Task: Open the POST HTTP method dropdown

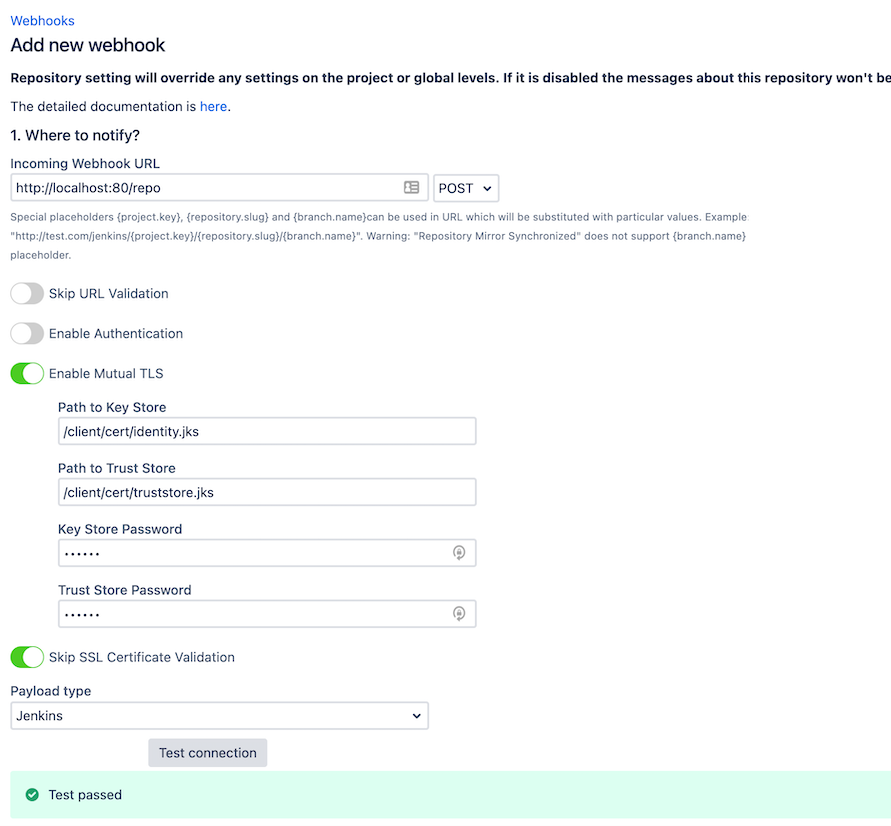Action: [465, 188]
